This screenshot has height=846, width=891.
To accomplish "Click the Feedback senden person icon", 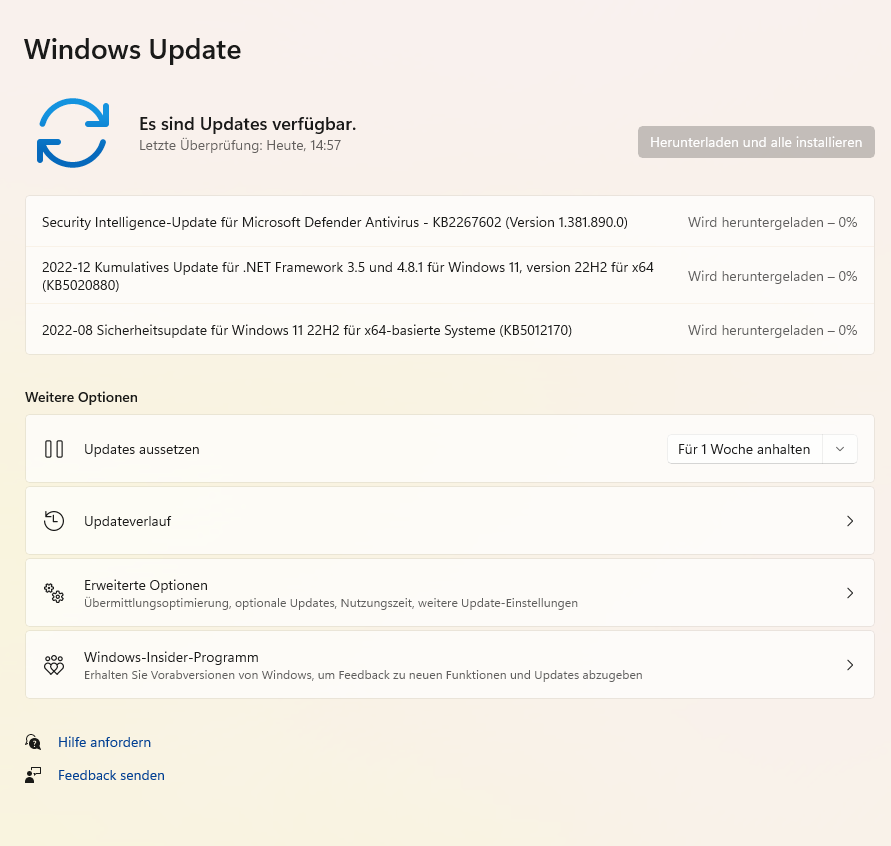I will (x=33, y=775).
